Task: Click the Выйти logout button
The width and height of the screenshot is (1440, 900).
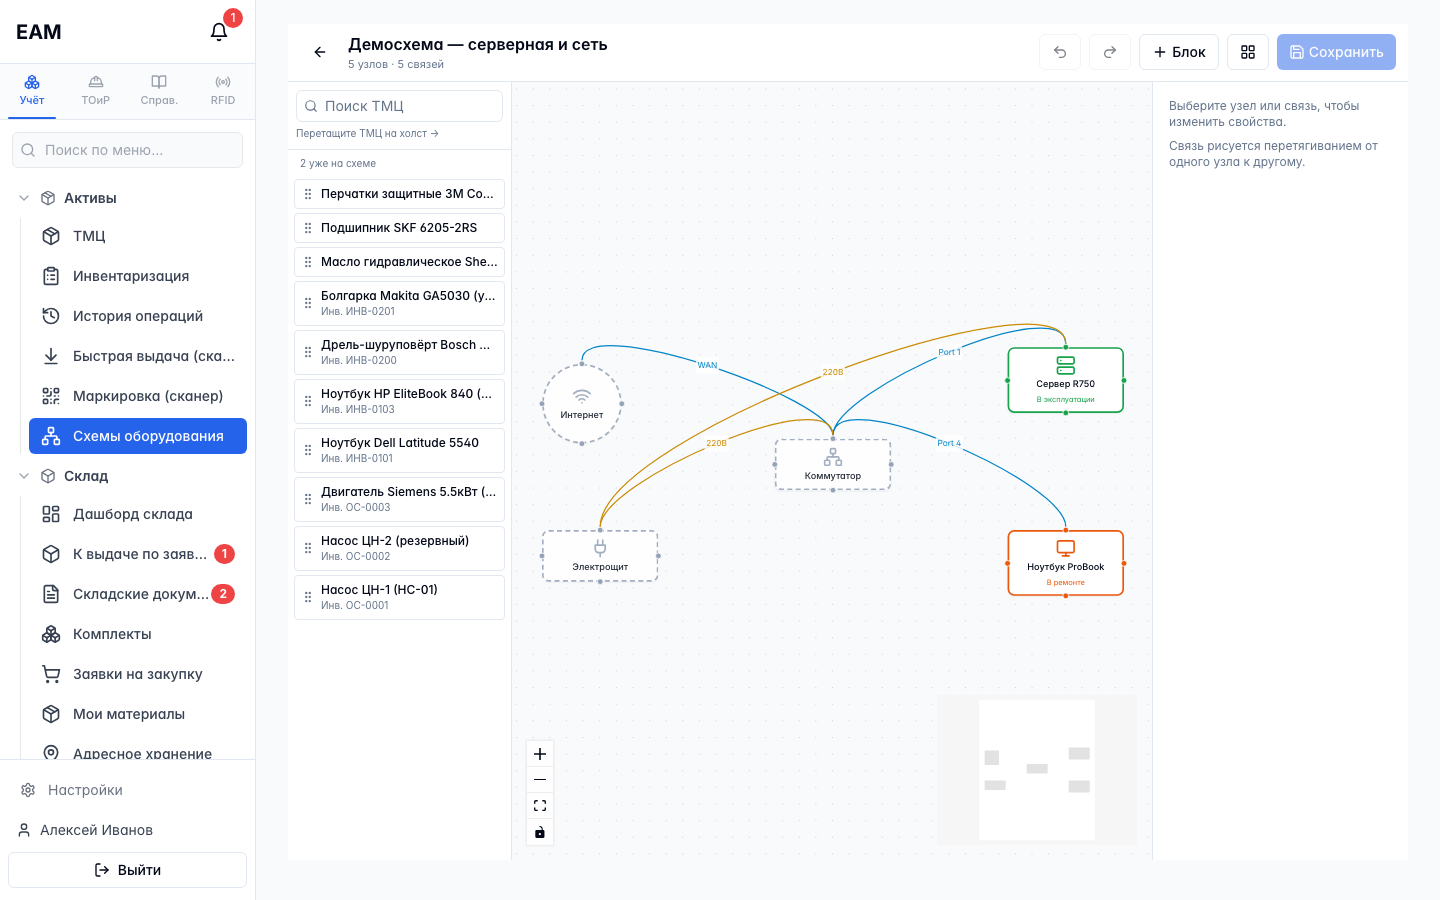Action: 128,870
